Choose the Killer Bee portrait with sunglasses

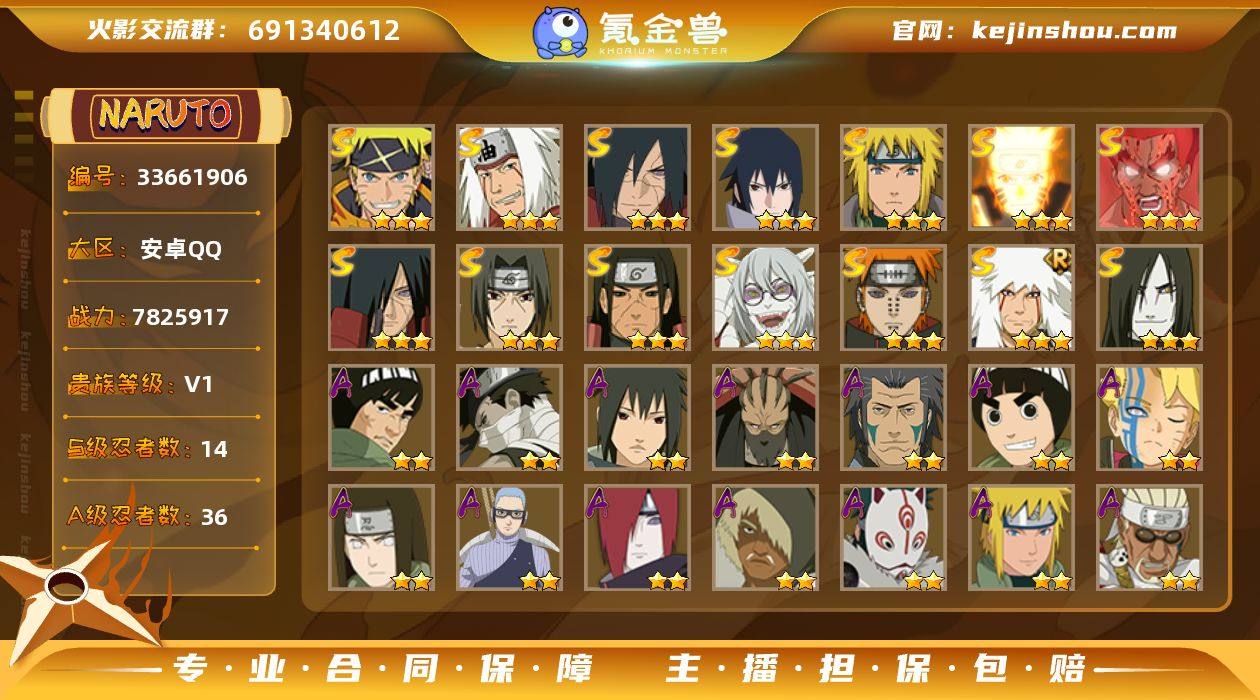click(1149, 537)
